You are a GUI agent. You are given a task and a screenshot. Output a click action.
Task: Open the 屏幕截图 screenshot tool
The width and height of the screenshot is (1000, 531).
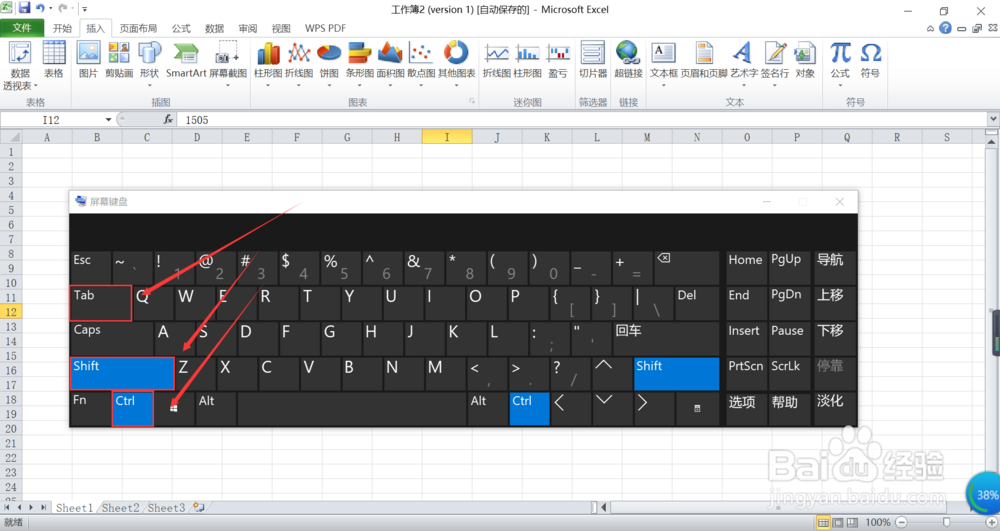click(228, 64)
